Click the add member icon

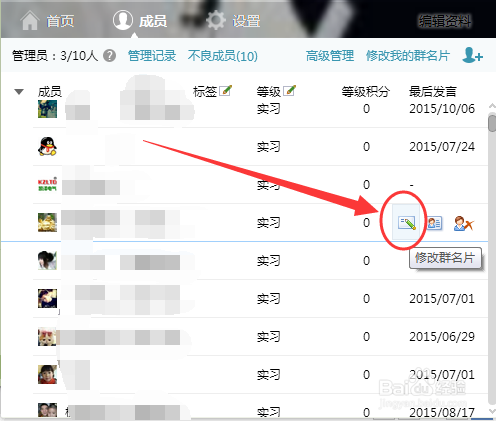(x=472, y=55)
